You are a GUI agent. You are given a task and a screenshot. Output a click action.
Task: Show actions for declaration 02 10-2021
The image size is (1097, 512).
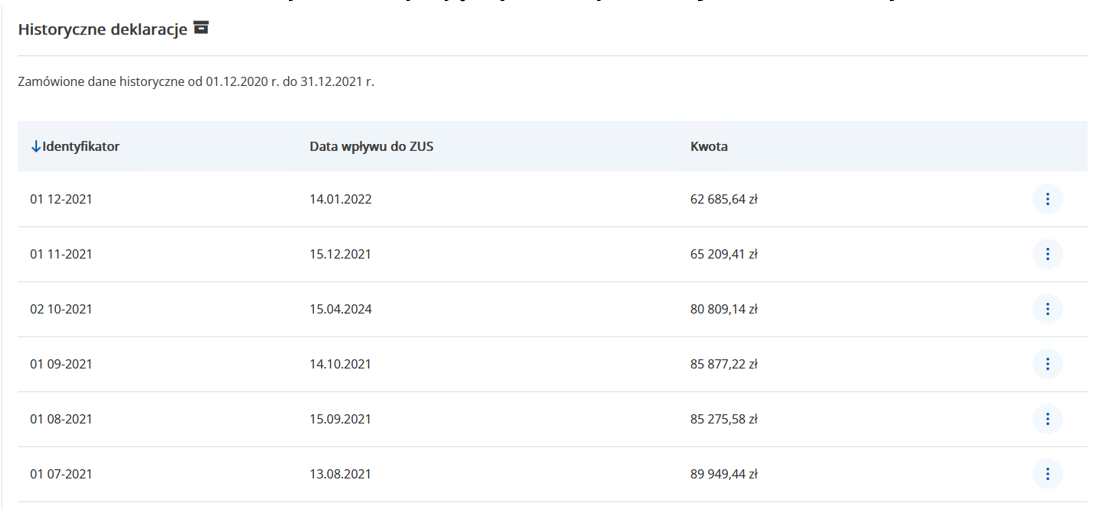[x=1047, y=309]
